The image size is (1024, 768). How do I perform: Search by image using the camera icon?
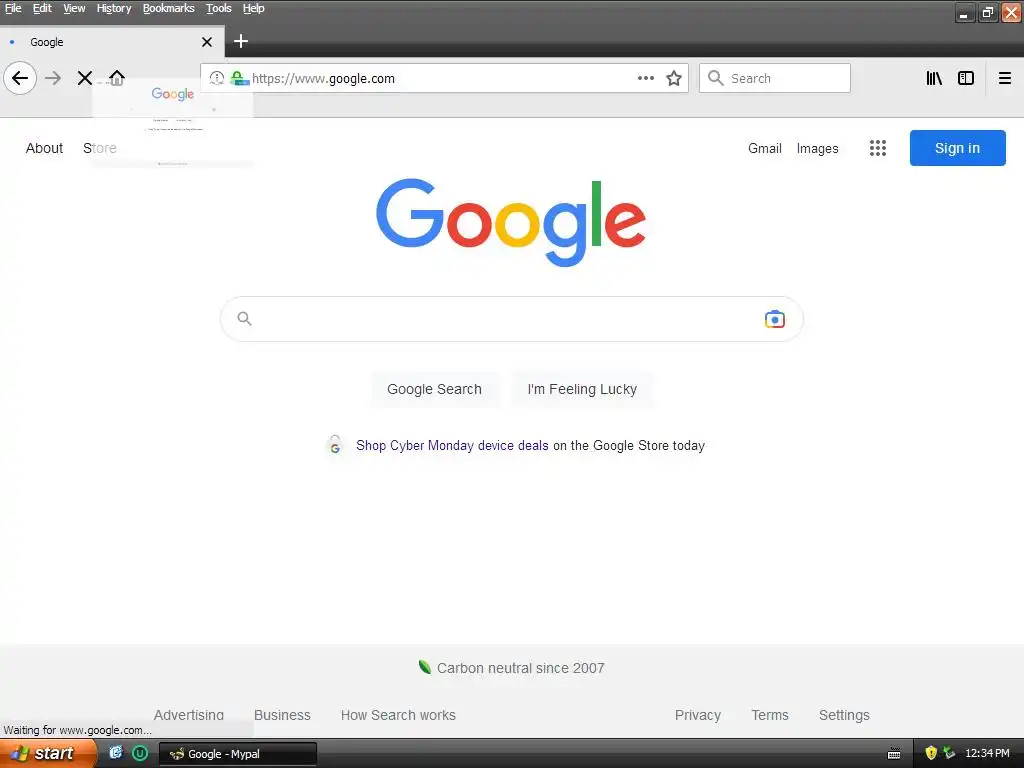775,319
